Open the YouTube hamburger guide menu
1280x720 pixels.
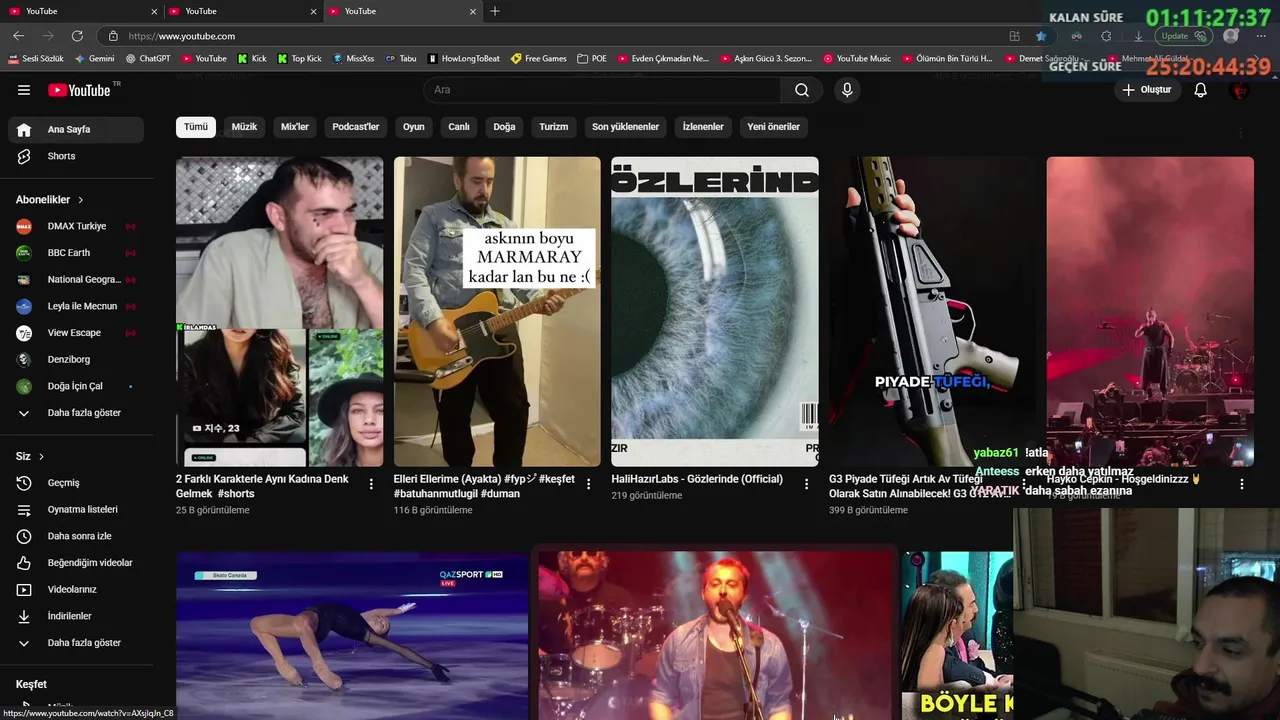click(x=24, y=90)
